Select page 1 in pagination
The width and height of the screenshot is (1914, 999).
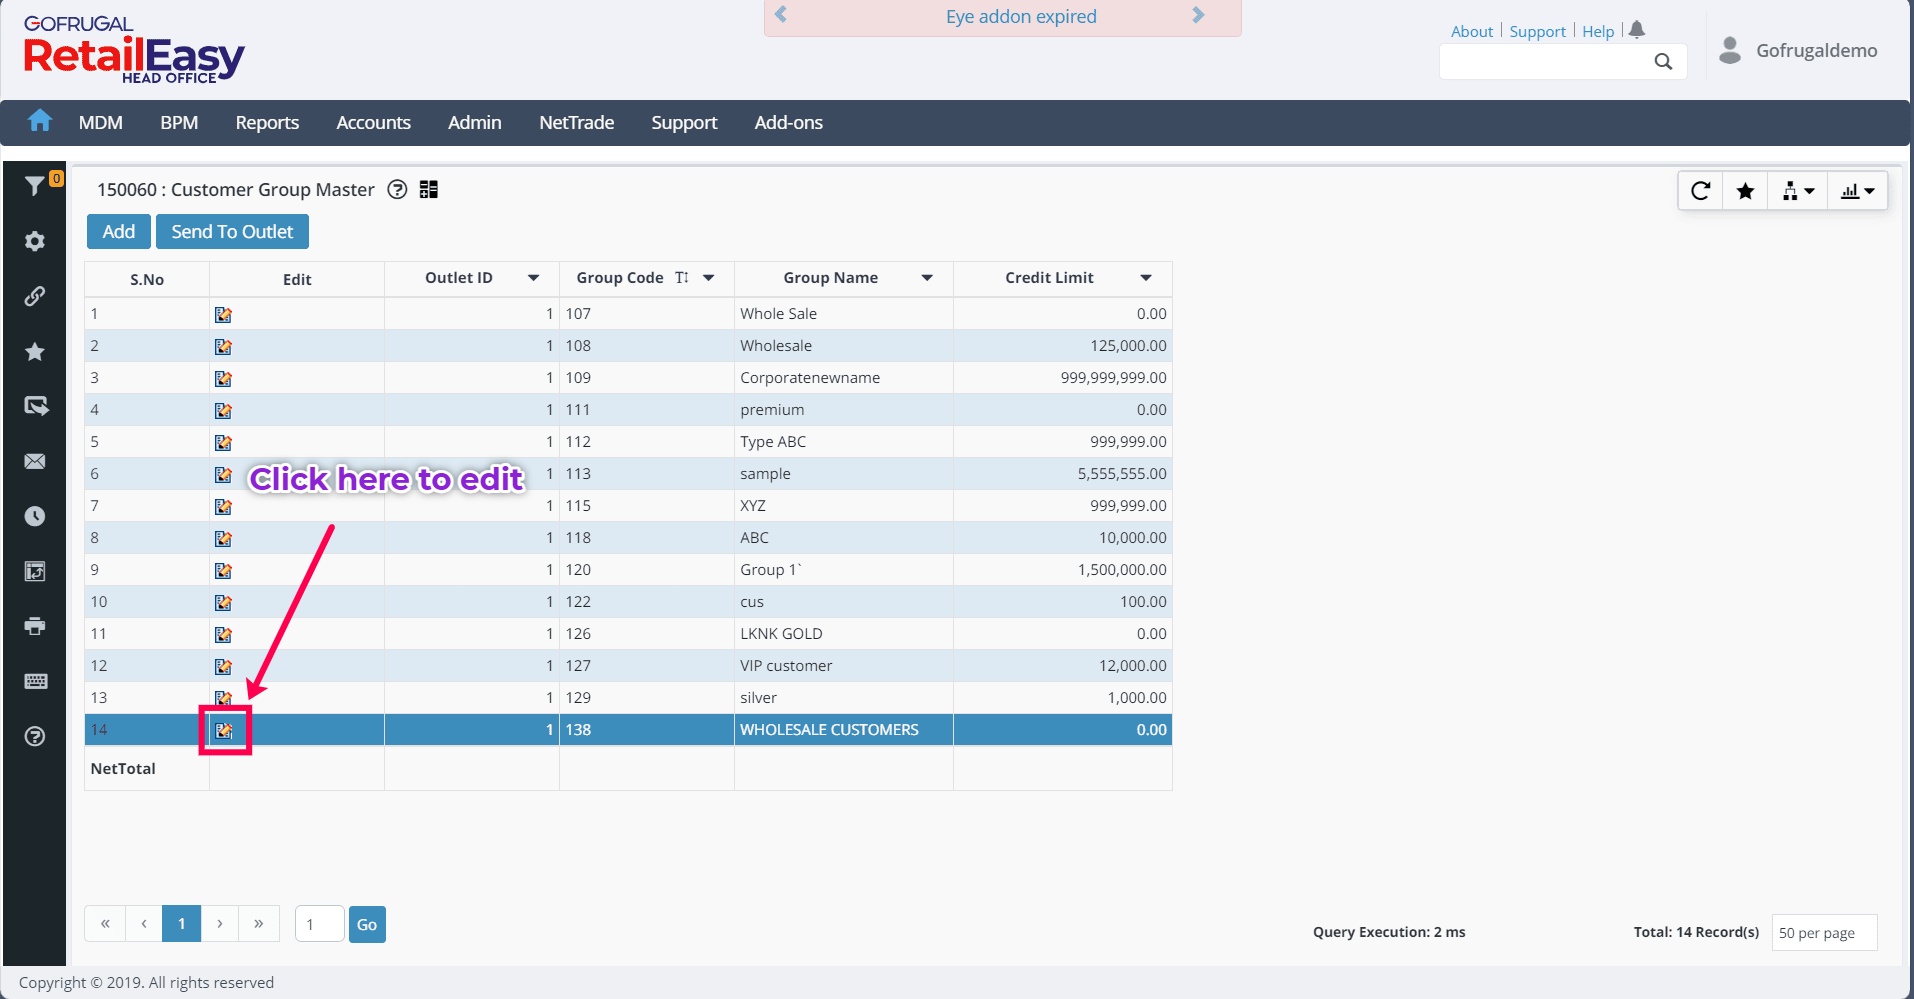click(x=182, y=923)
